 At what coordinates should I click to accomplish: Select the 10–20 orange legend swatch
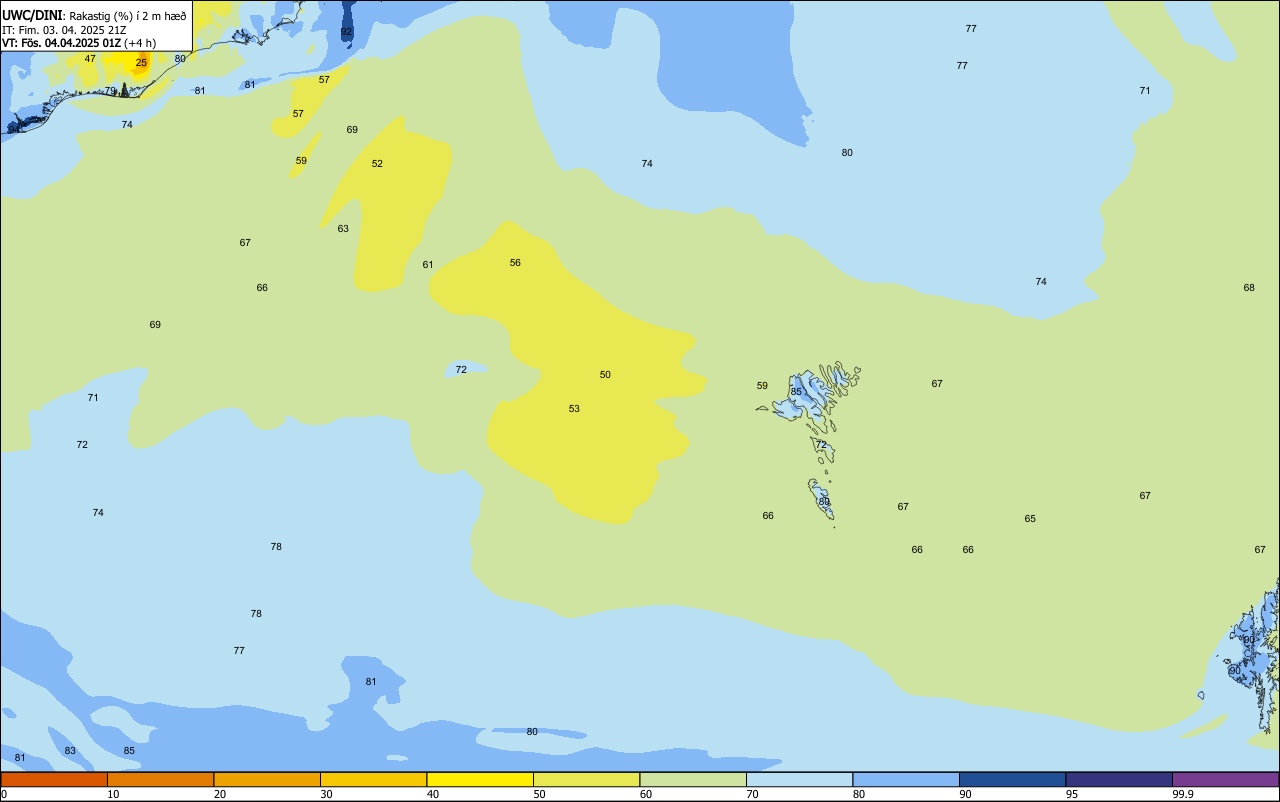click(160, 779)
